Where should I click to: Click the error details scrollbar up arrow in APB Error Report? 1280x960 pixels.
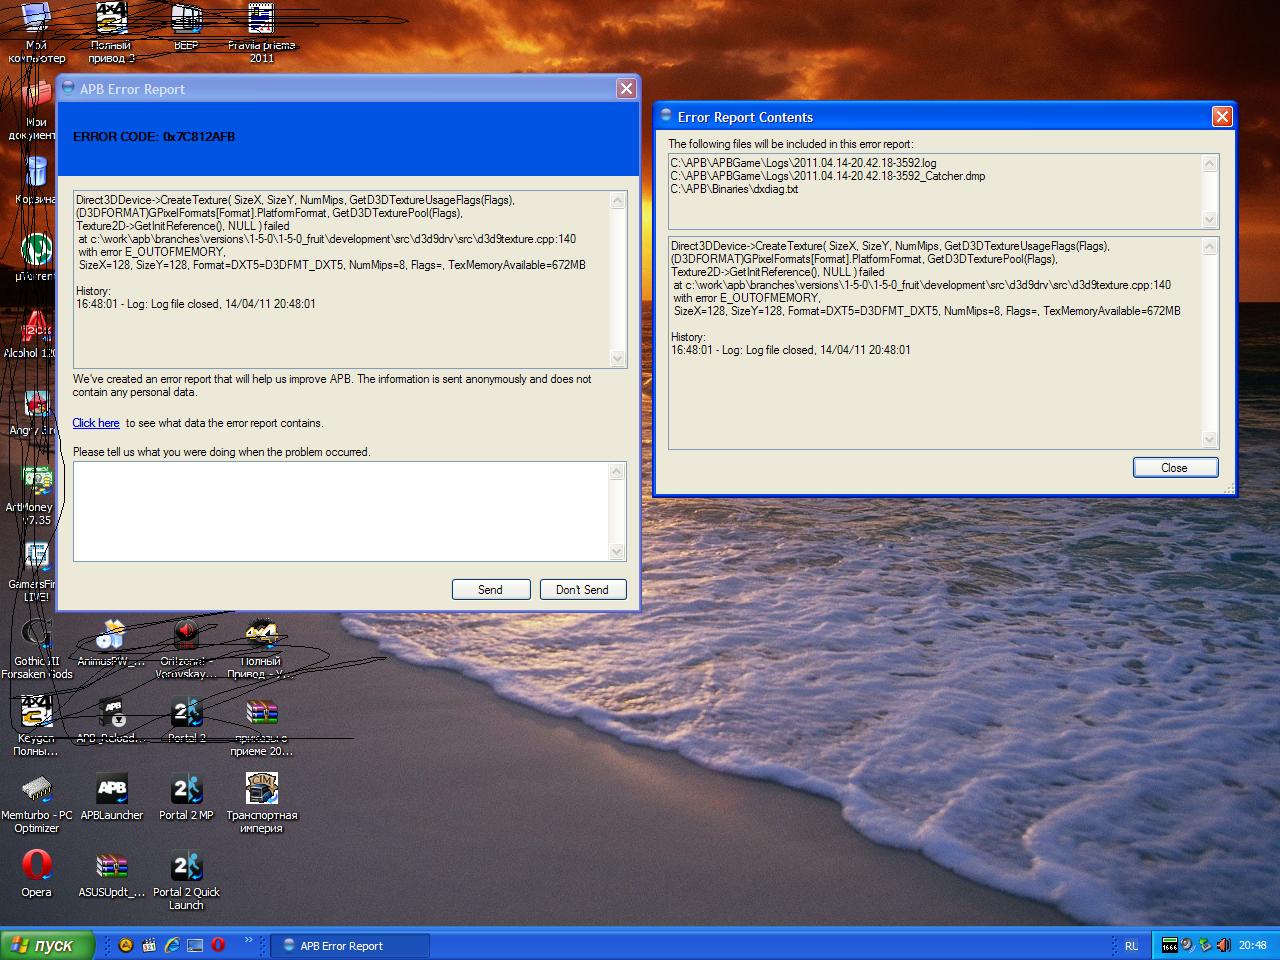click(617, 200)
